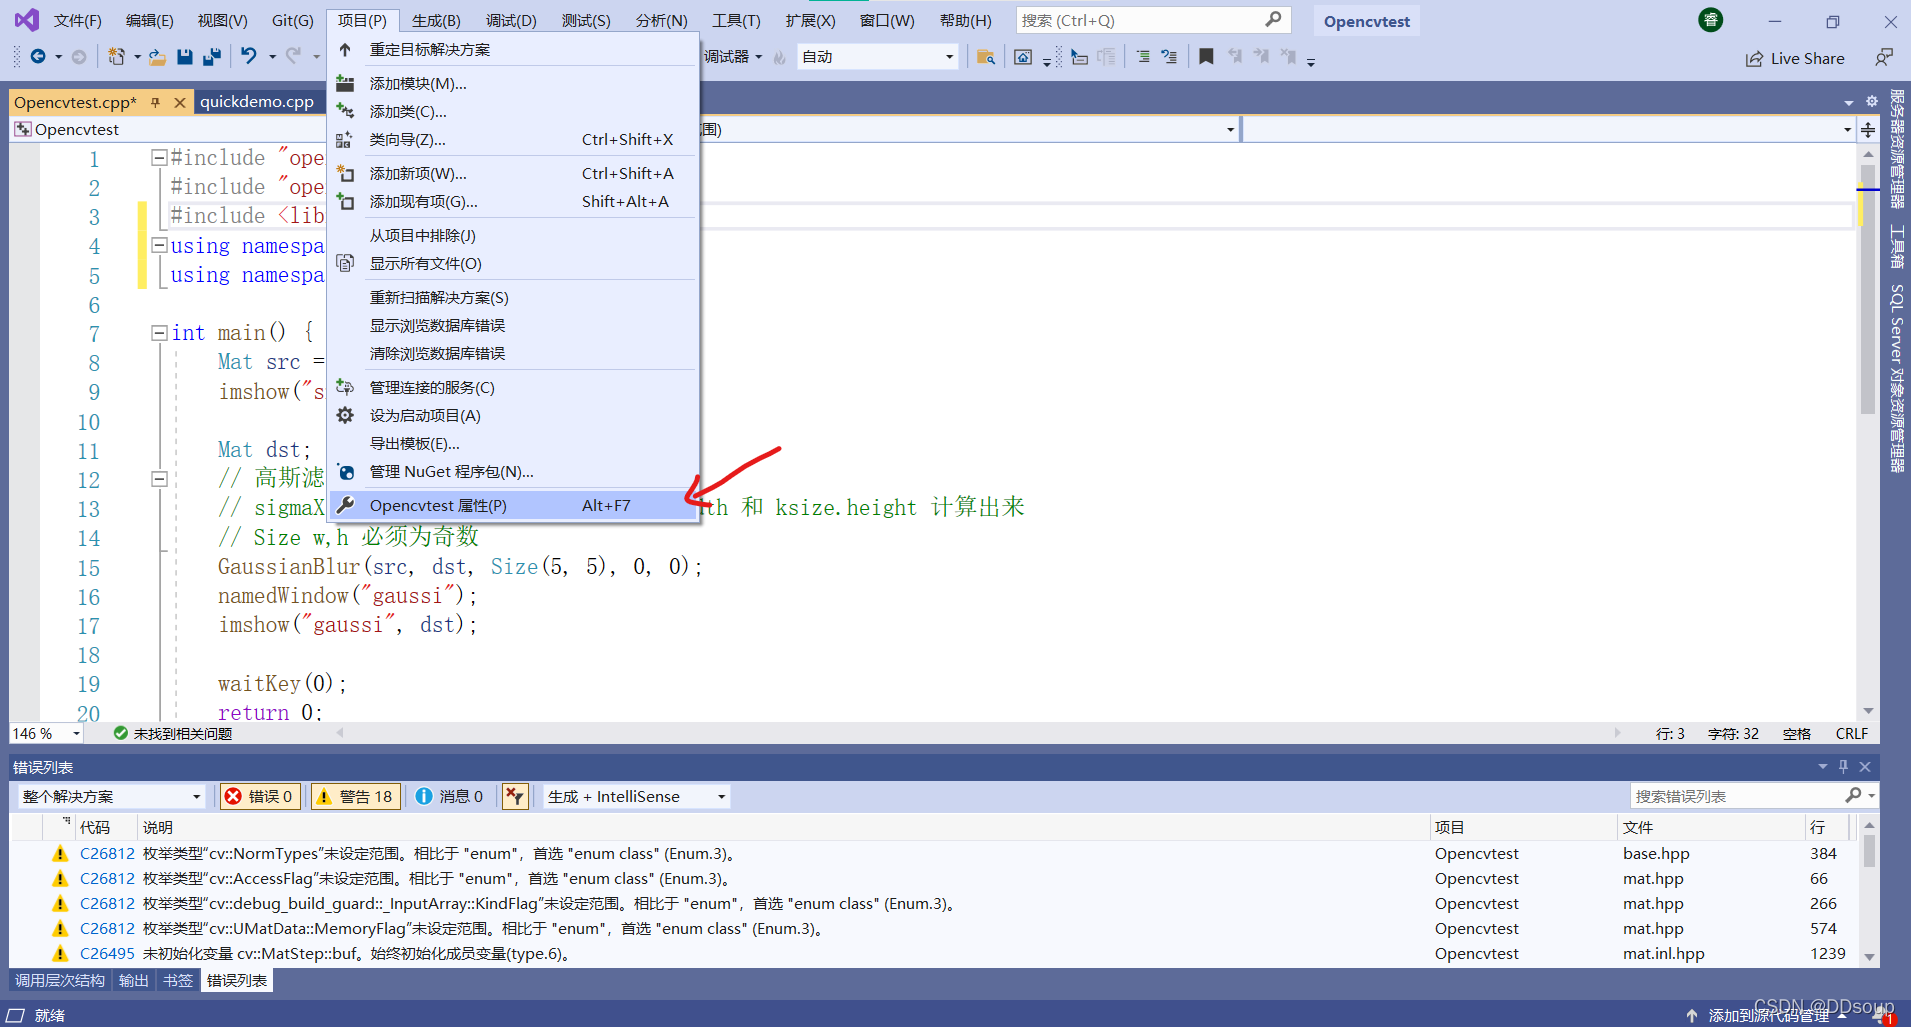The width and height of the screenshot is (1911, 1027).
Task: Toggle the warnings 18 filter button
Action: pos(356,796)
